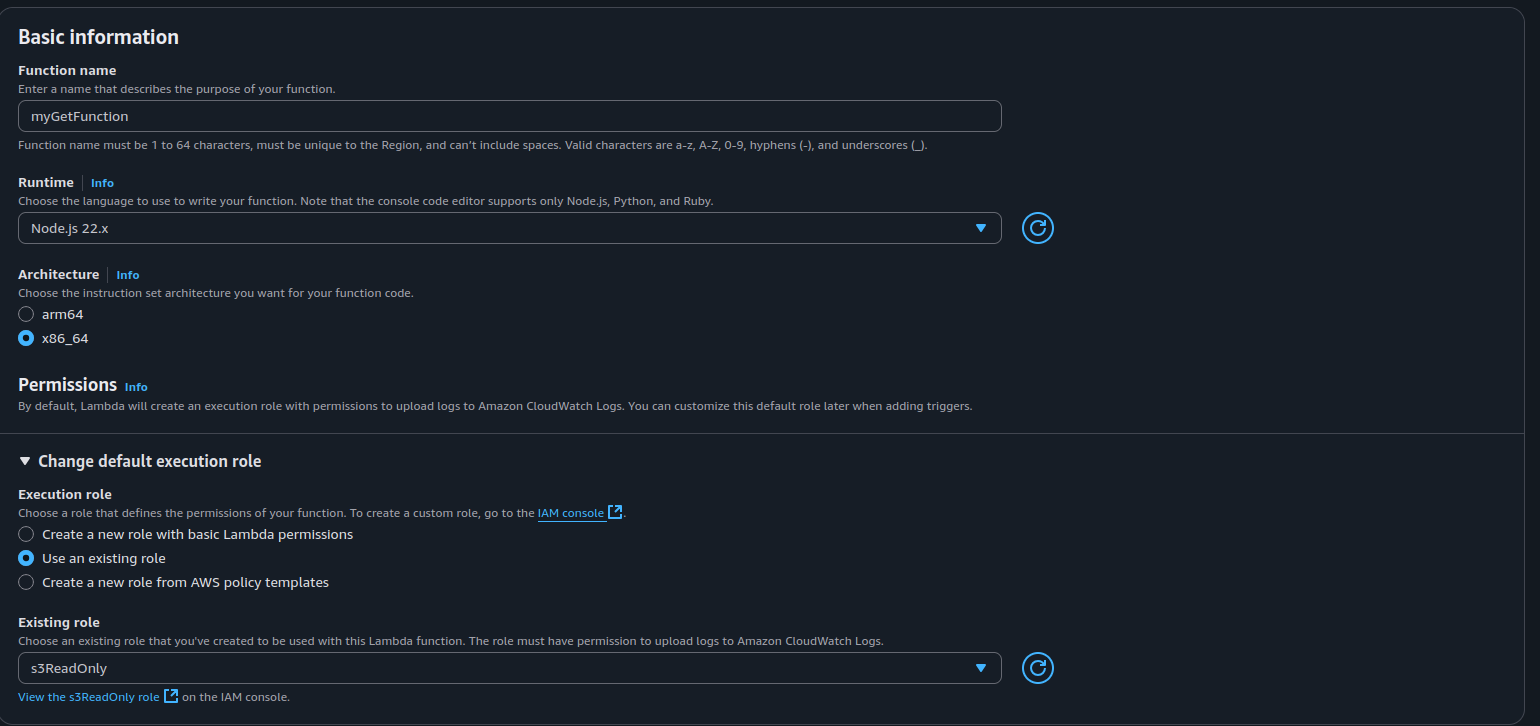Click external link icon beside IAM console

click(x=615, y=513)
